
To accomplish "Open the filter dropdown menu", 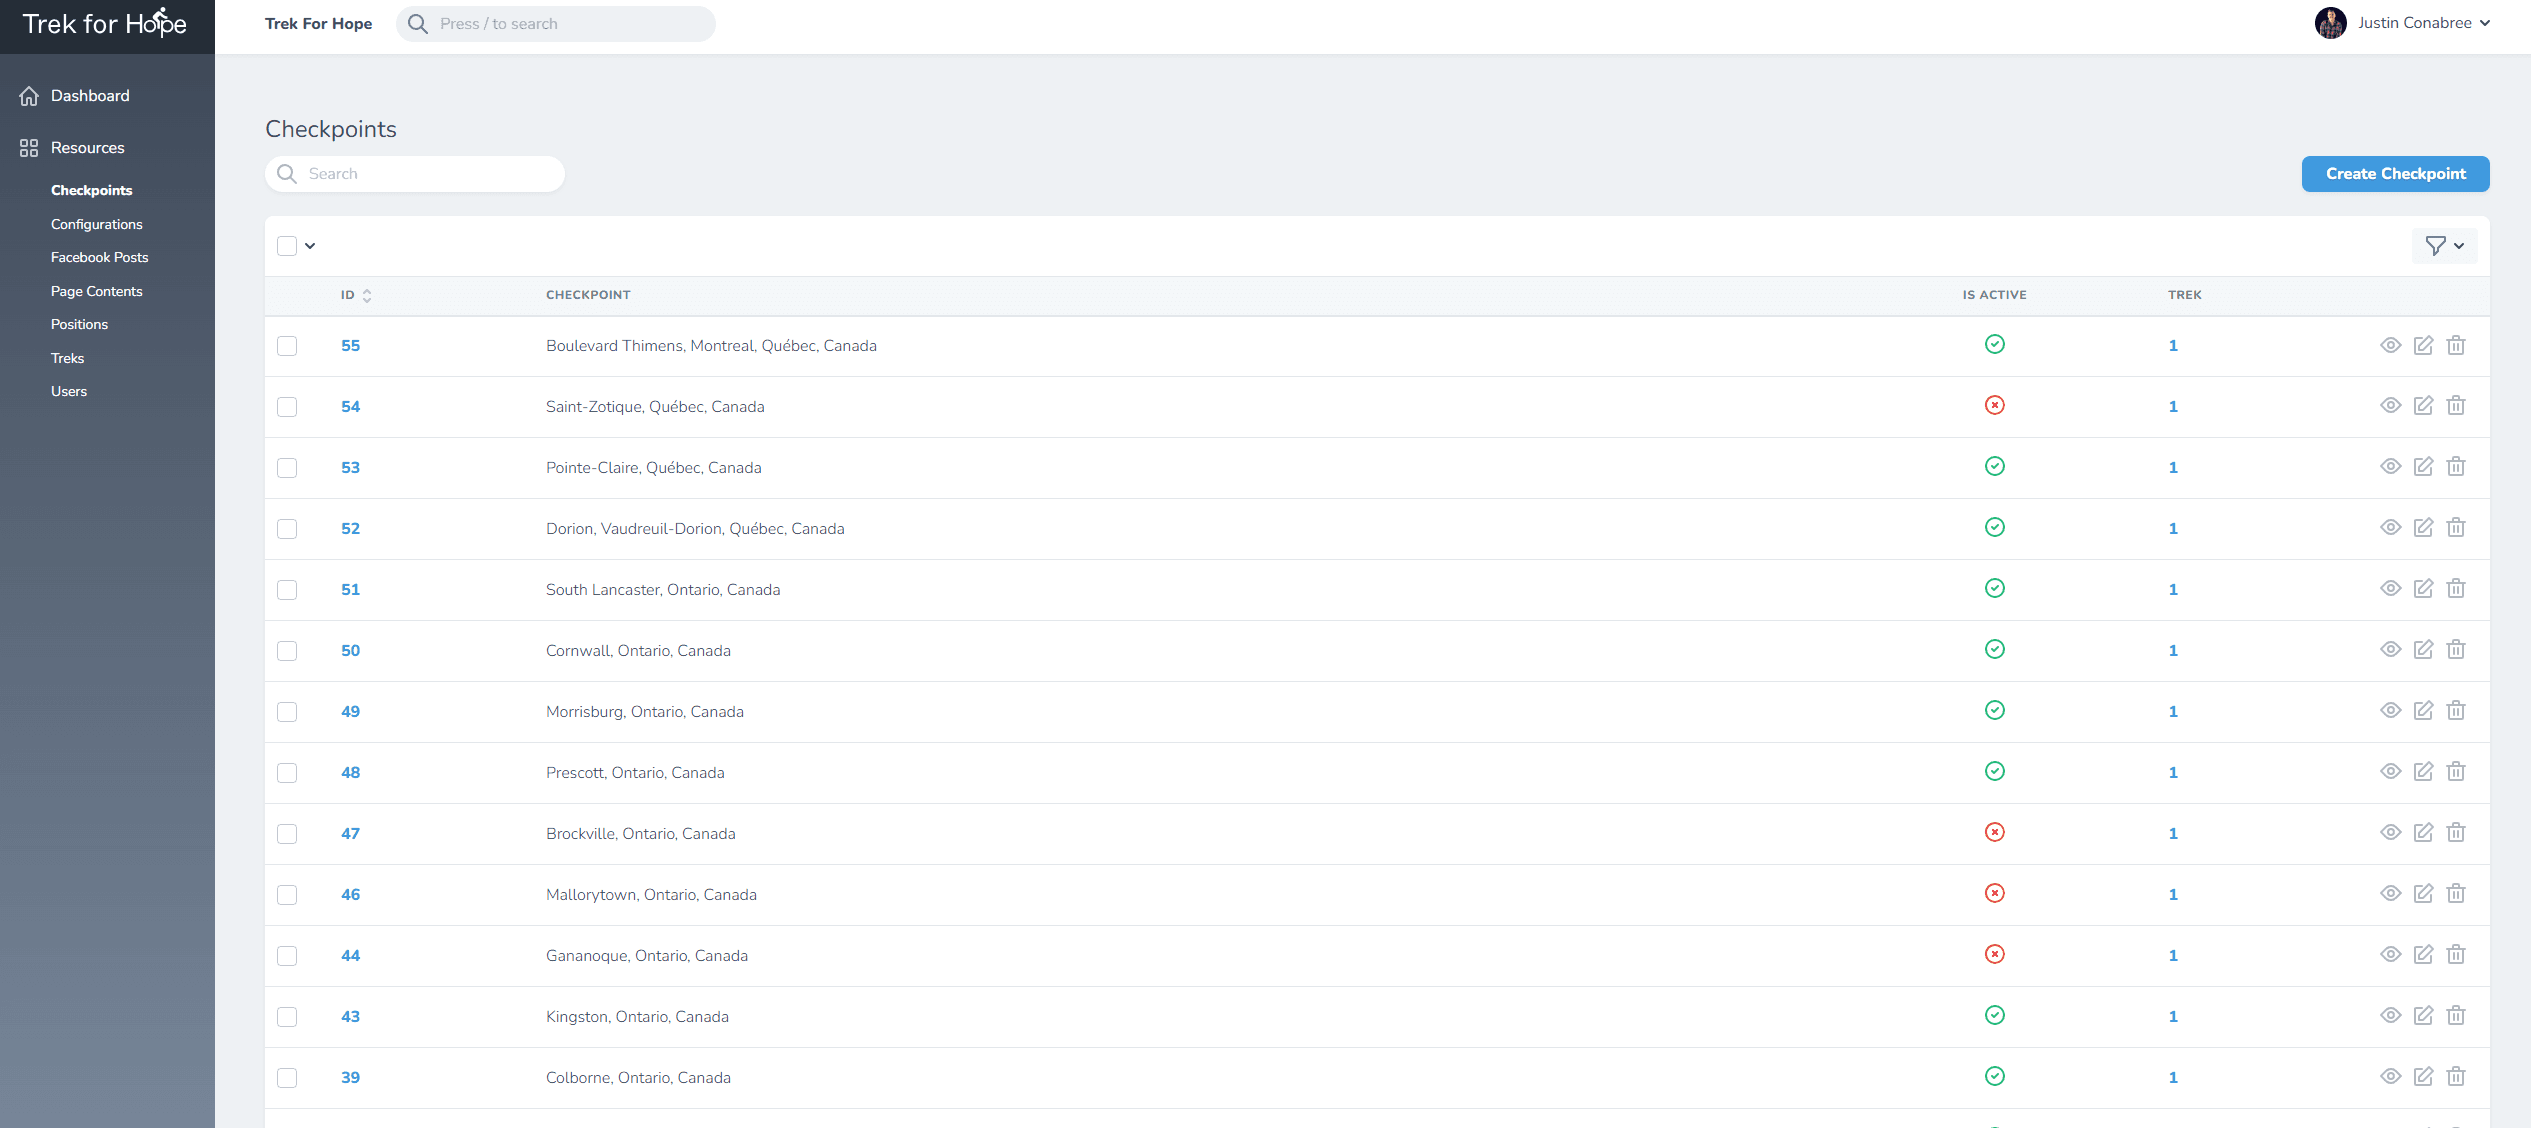I will (x=2444, y=246).
